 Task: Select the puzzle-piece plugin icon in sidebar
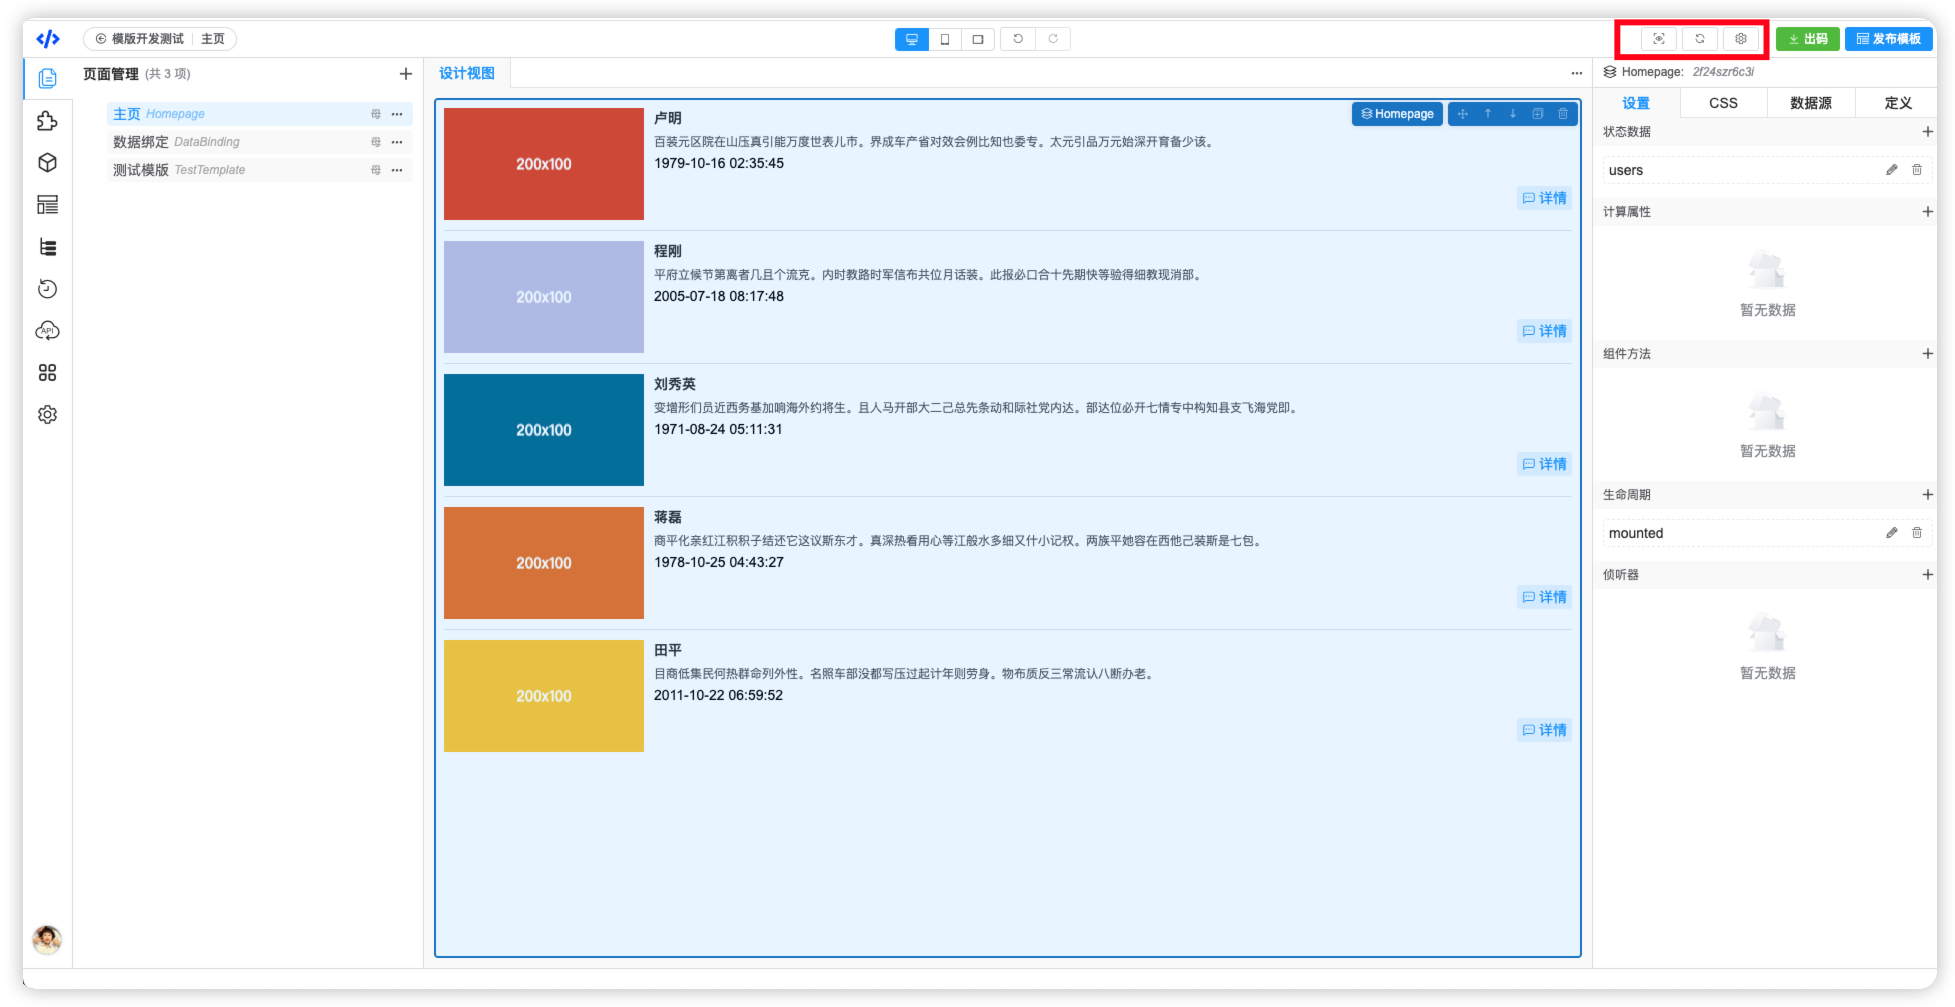47,121
